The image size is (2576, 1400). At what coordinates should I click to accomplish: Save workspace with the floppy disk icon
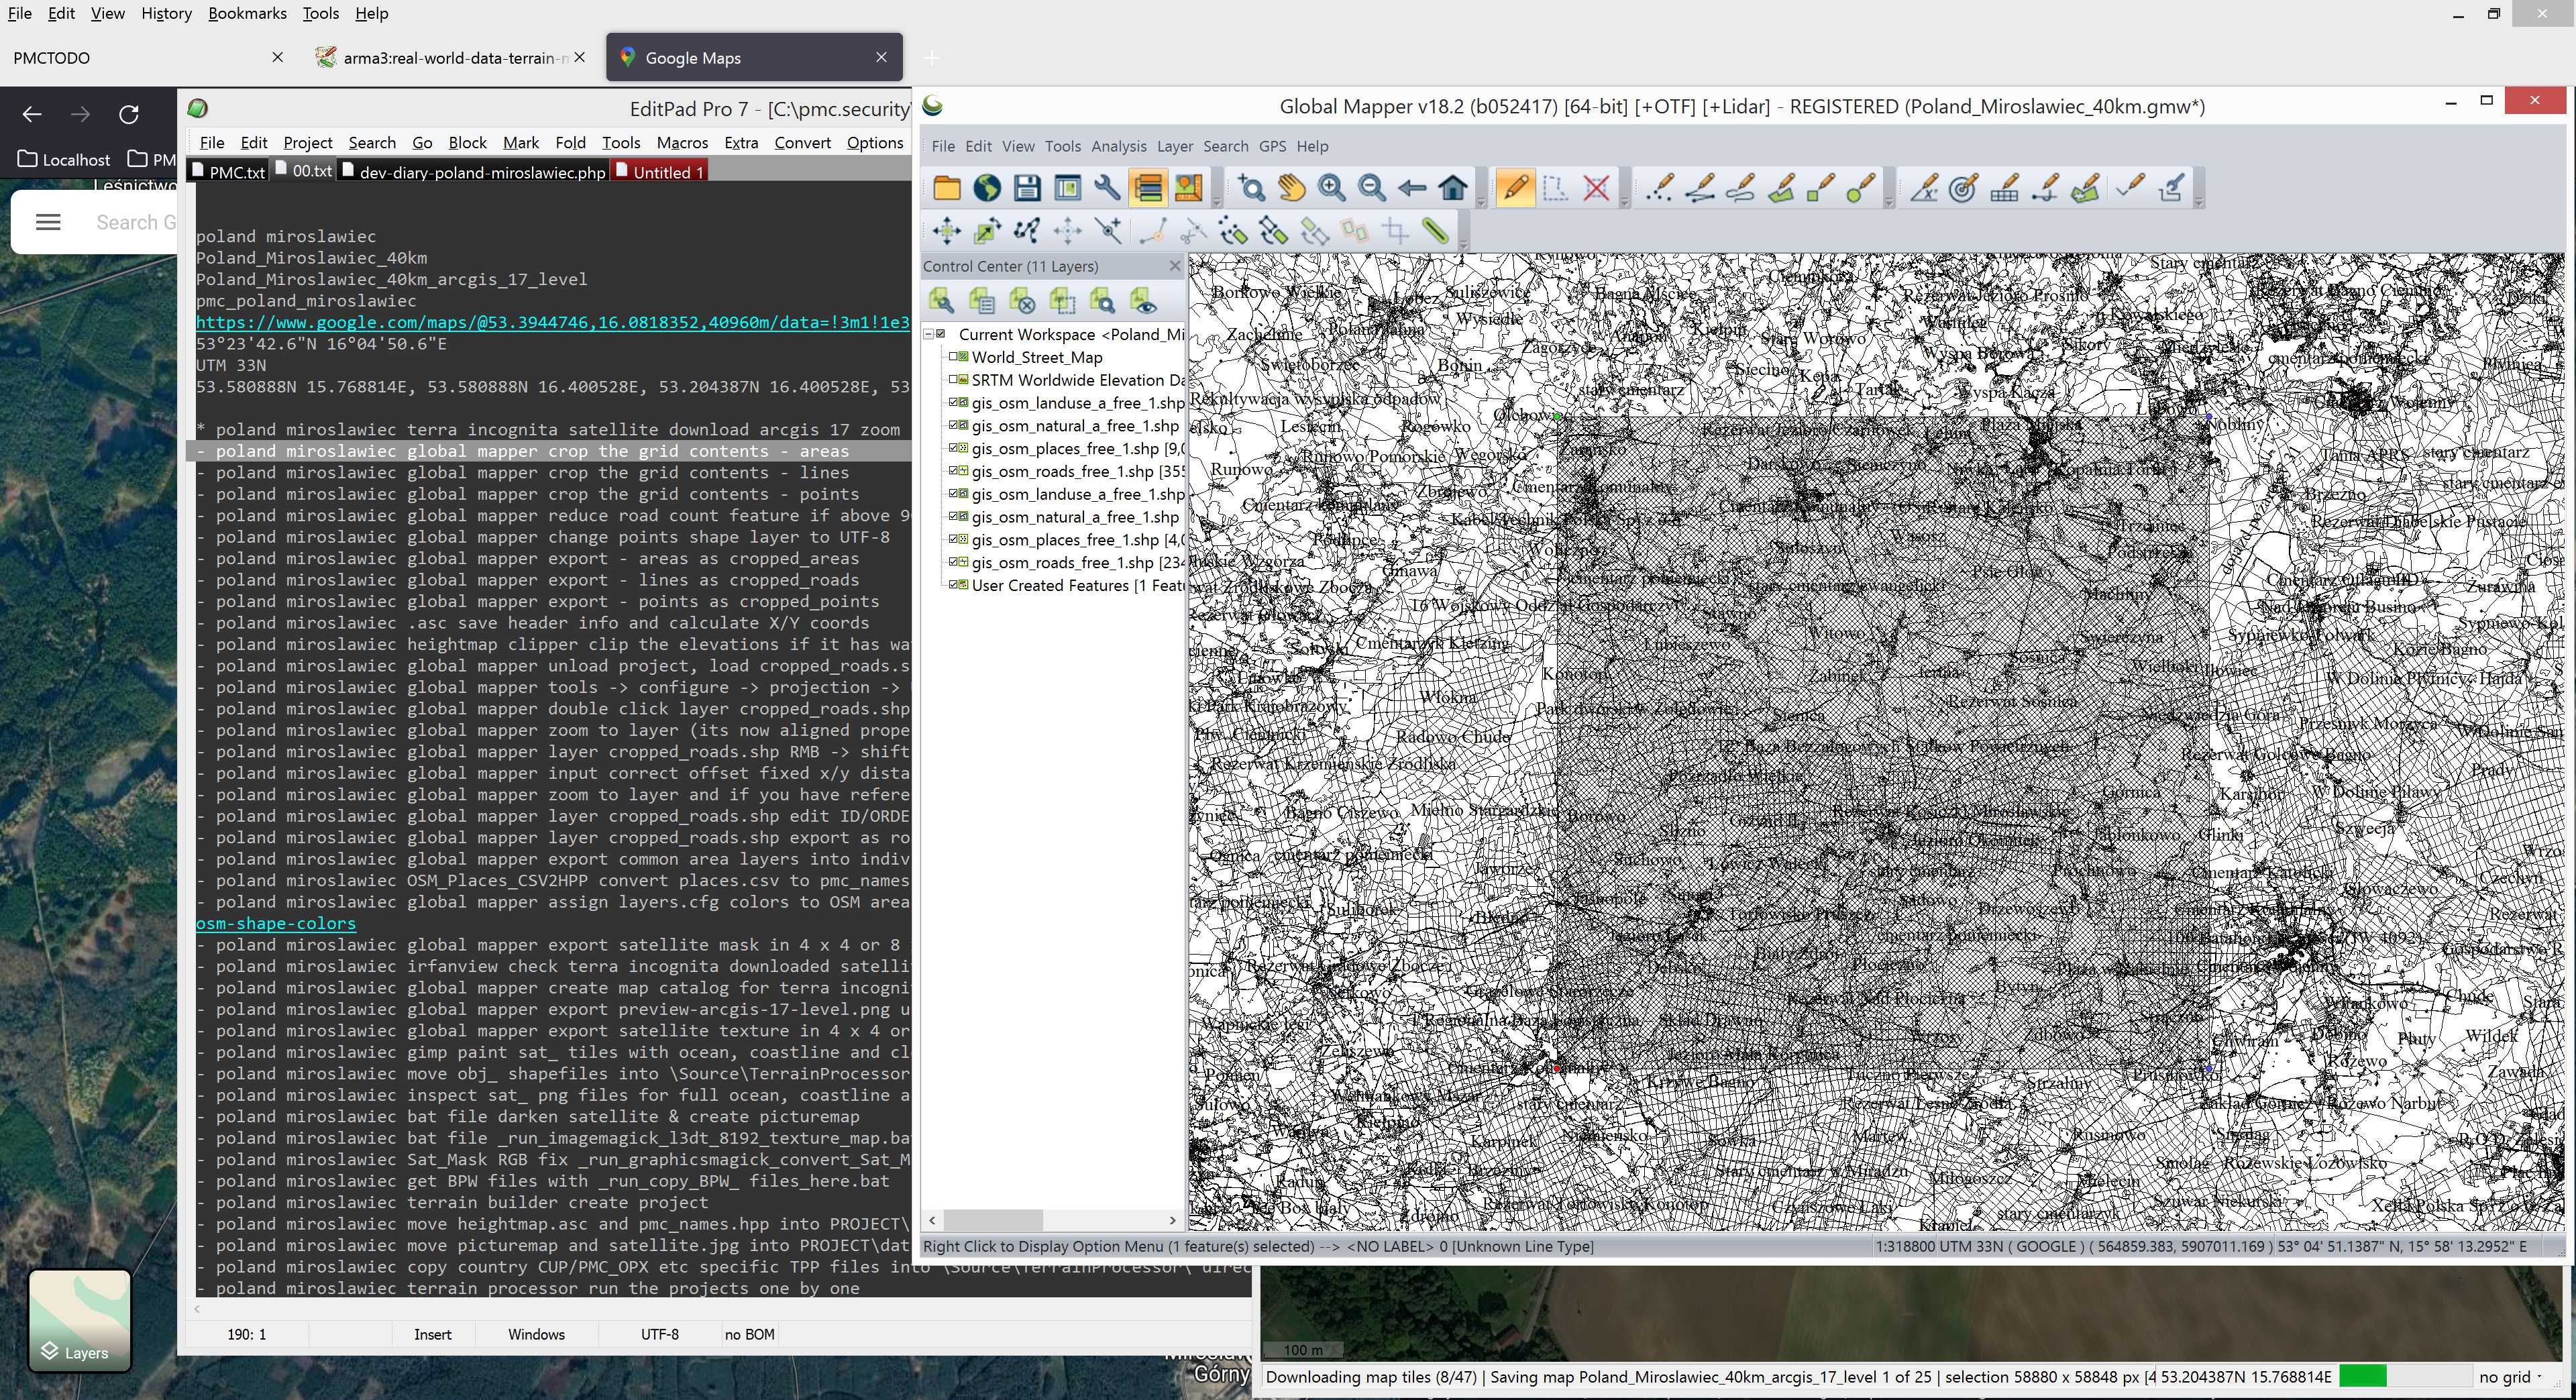(1027, 188)
